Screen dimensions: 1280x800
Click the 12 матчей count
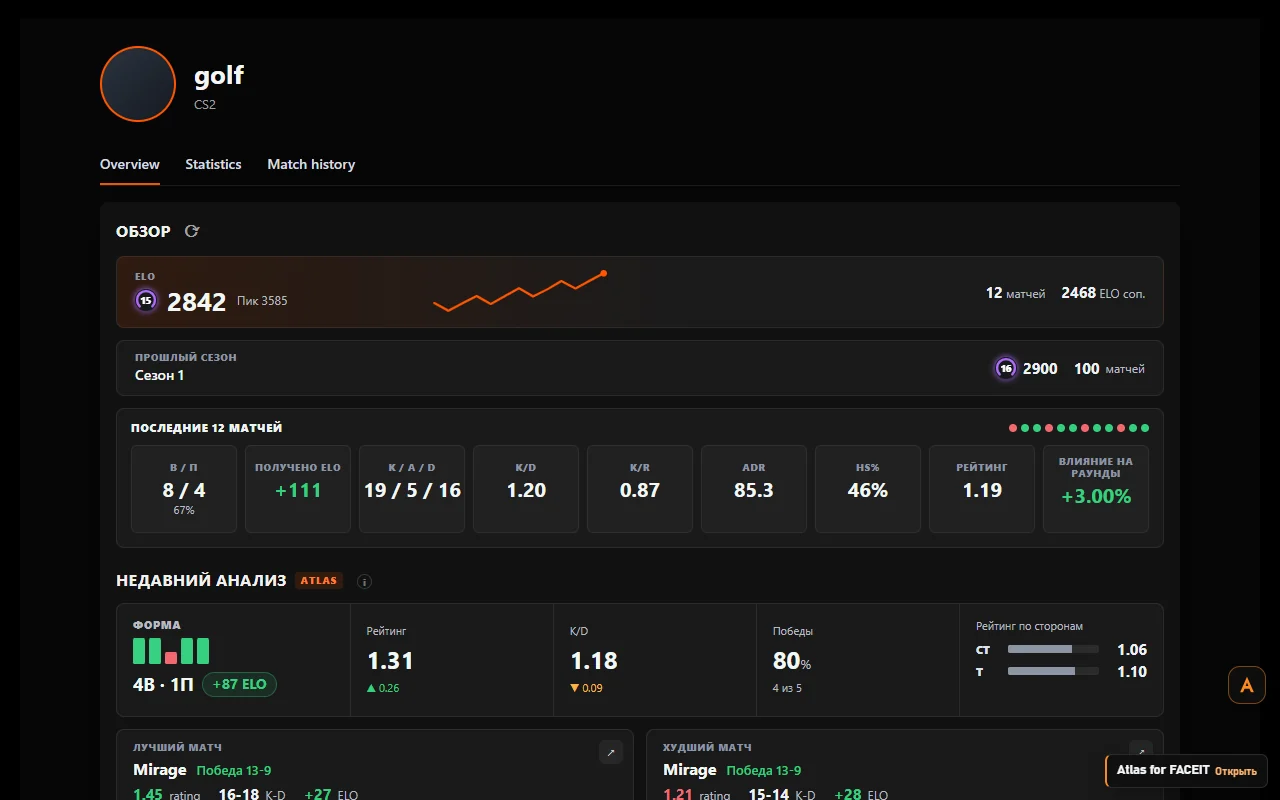coord(1015,293)
